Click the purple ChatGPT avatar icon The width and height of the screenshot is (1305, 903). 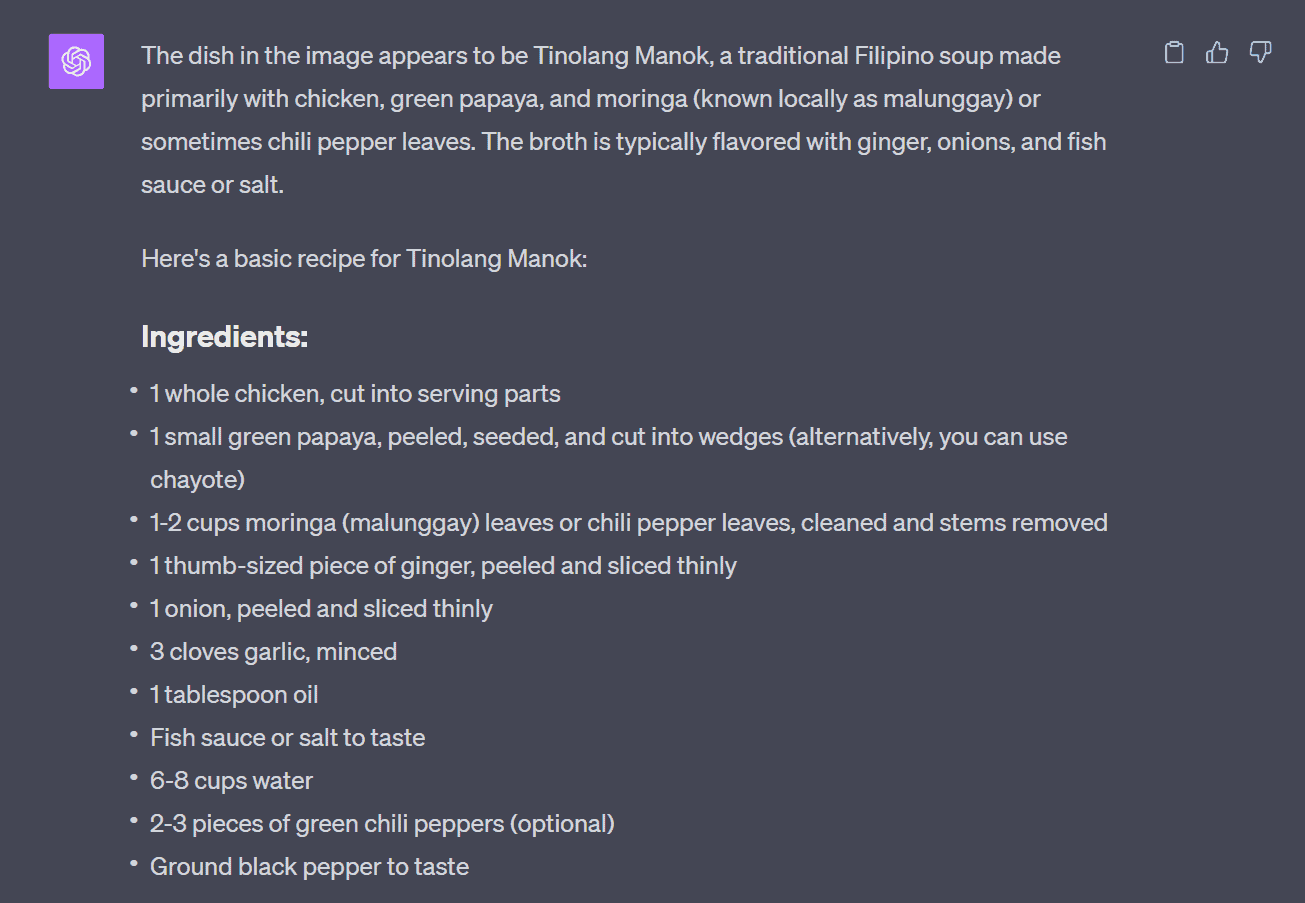tap(76, 61)
